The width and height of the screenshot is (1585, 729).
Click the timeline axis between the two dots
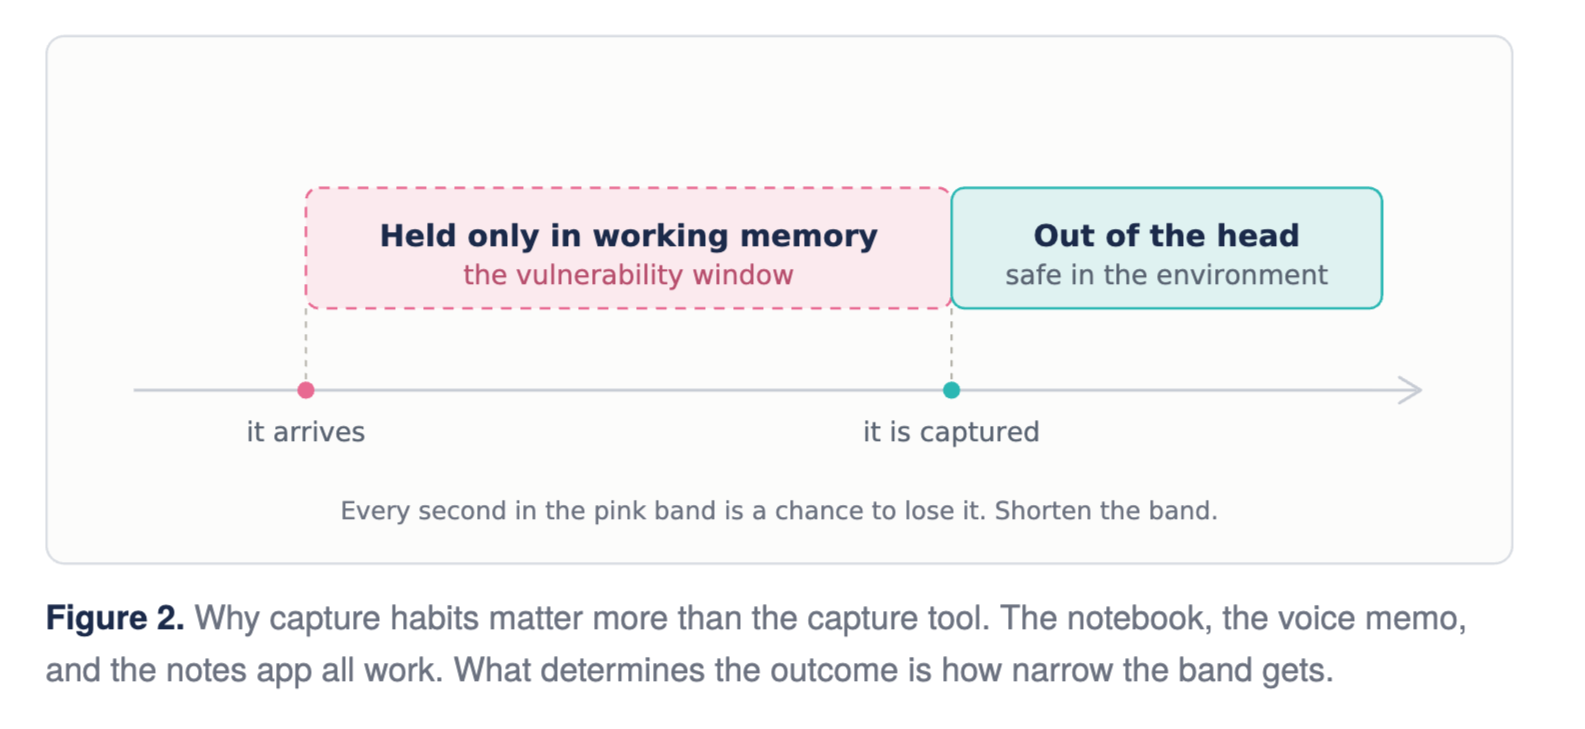coord(628,390)
